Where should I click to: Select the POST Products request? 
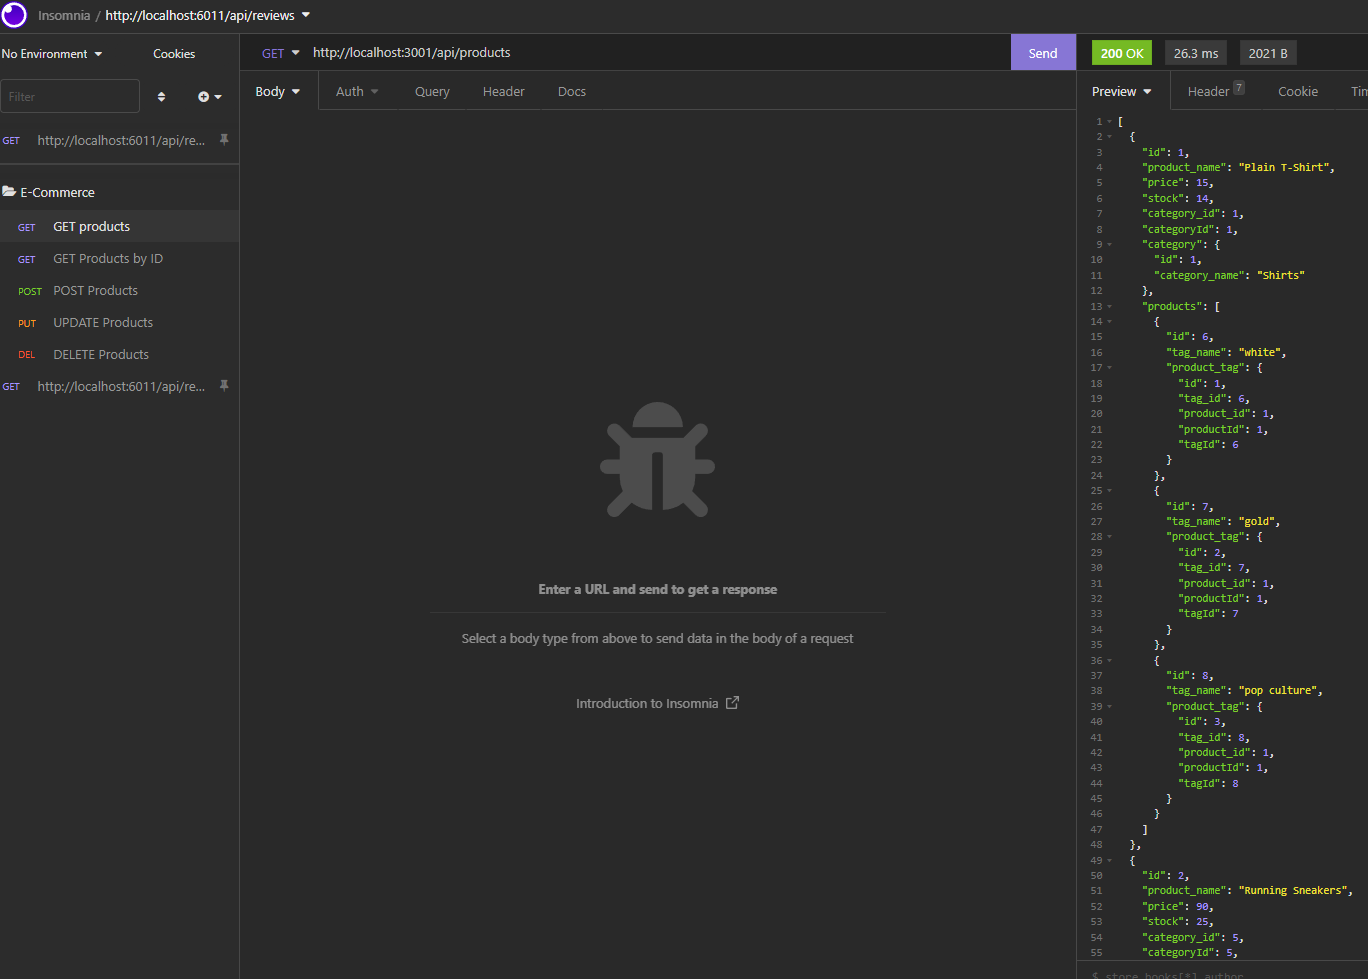[x=119, y=290]
